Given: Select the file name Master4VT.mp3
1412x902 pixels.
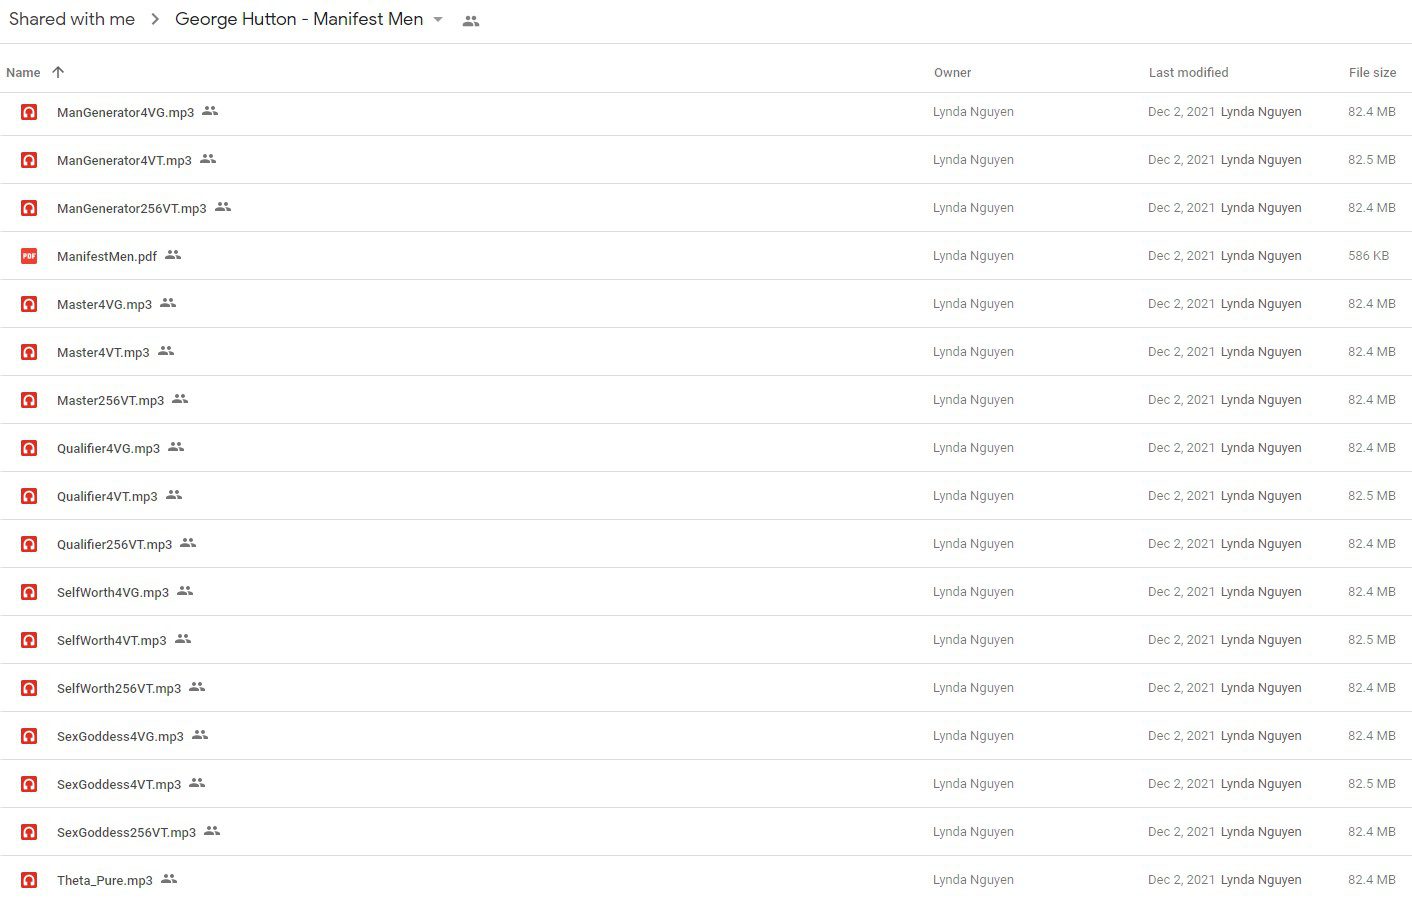Looking at the screenshot, I should coord(103,352).
